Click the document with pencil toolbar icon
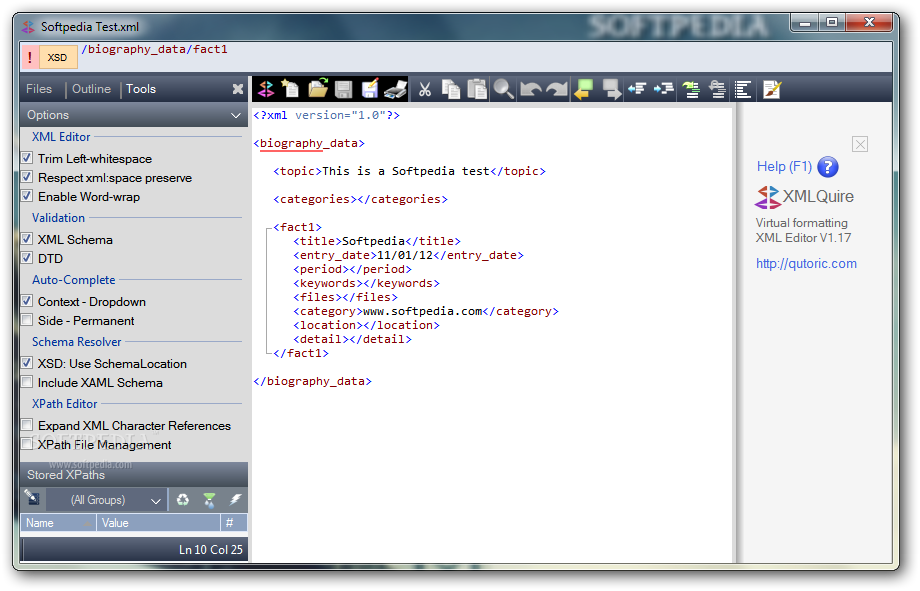This screenshot has height=591, width=920. [772, 89]
